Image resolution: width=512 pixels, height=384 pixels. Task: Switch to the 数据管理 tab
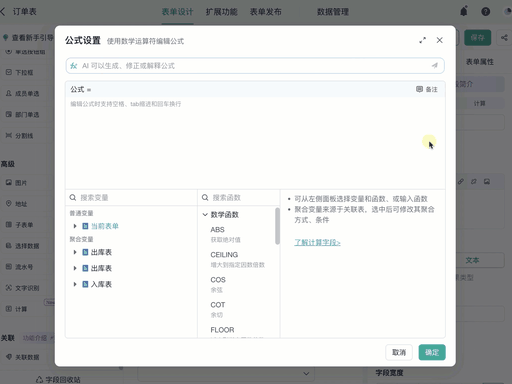tap(333, 12)
